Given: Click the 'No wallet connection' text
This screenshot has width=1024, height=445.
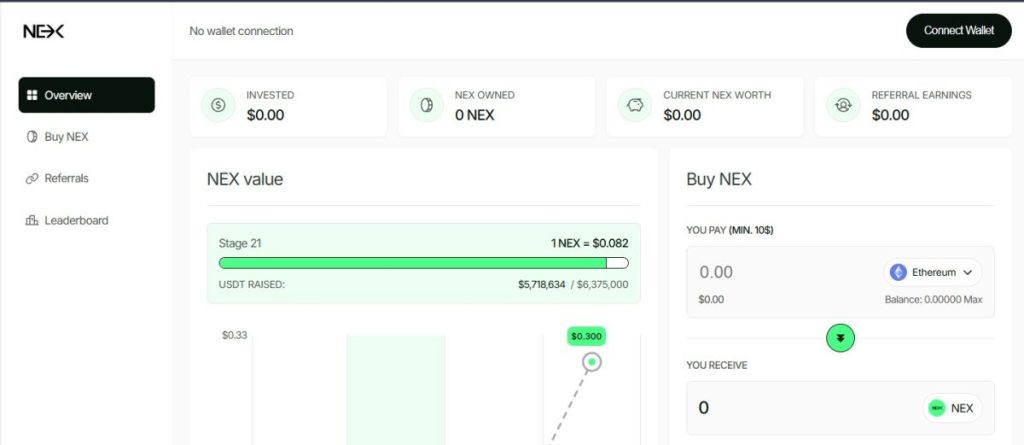Looking at the screenshot, I should [x=241, y=31].
